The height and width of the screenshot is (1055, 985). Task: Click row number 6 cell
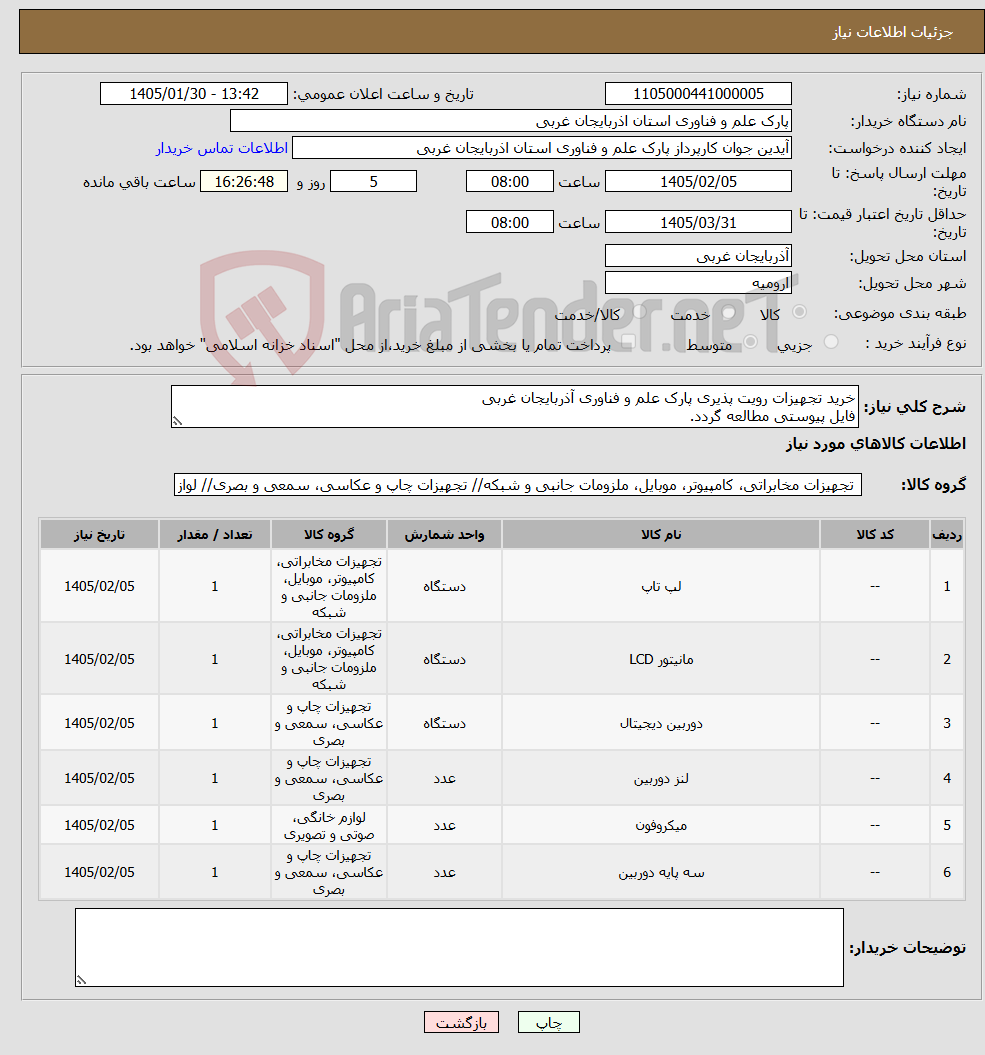[x=947, y=872]
